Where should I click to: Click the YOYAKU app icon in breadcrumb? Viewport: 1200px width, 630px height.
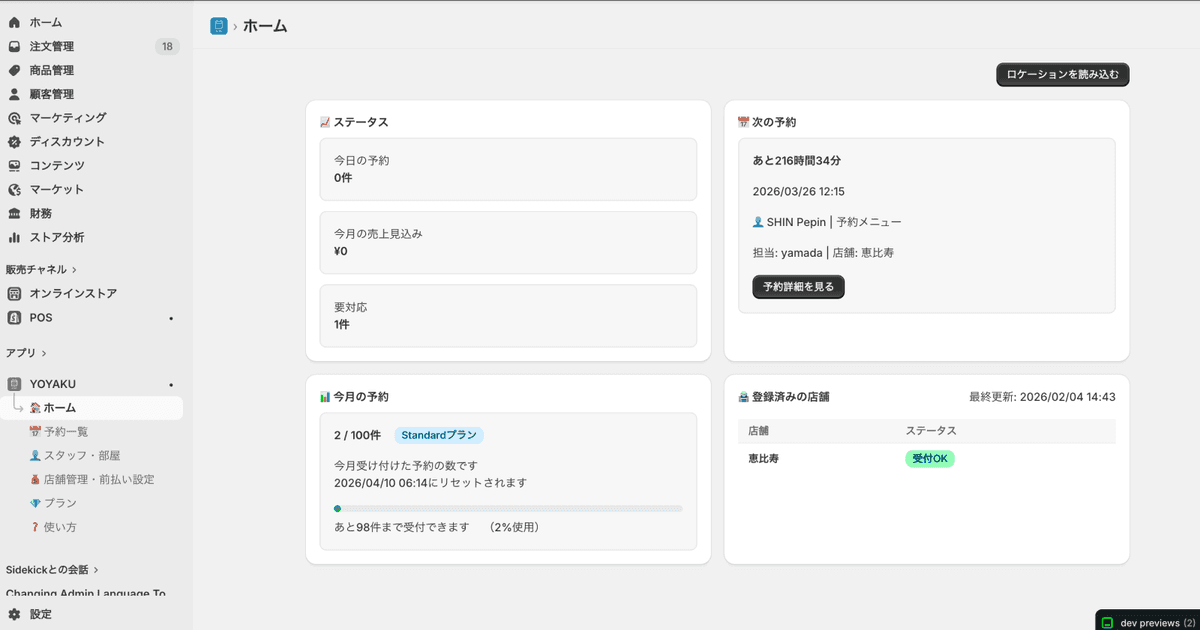(x=219, y=26)
